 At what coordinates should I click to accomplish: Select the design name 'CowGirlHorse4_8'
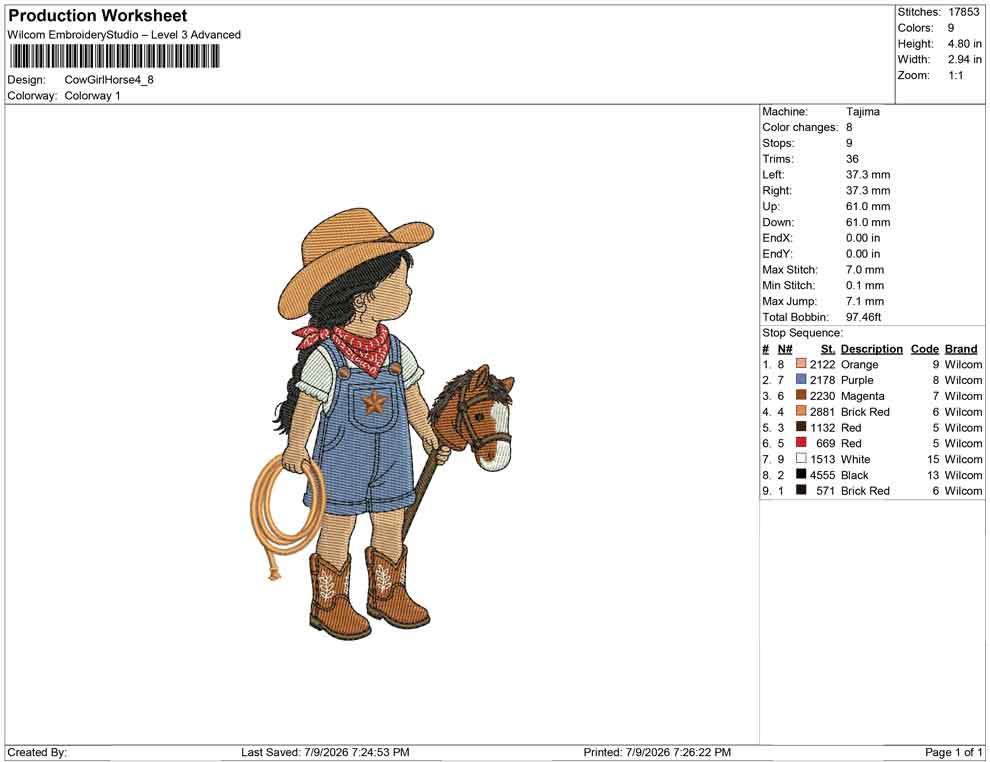point(109,80)
